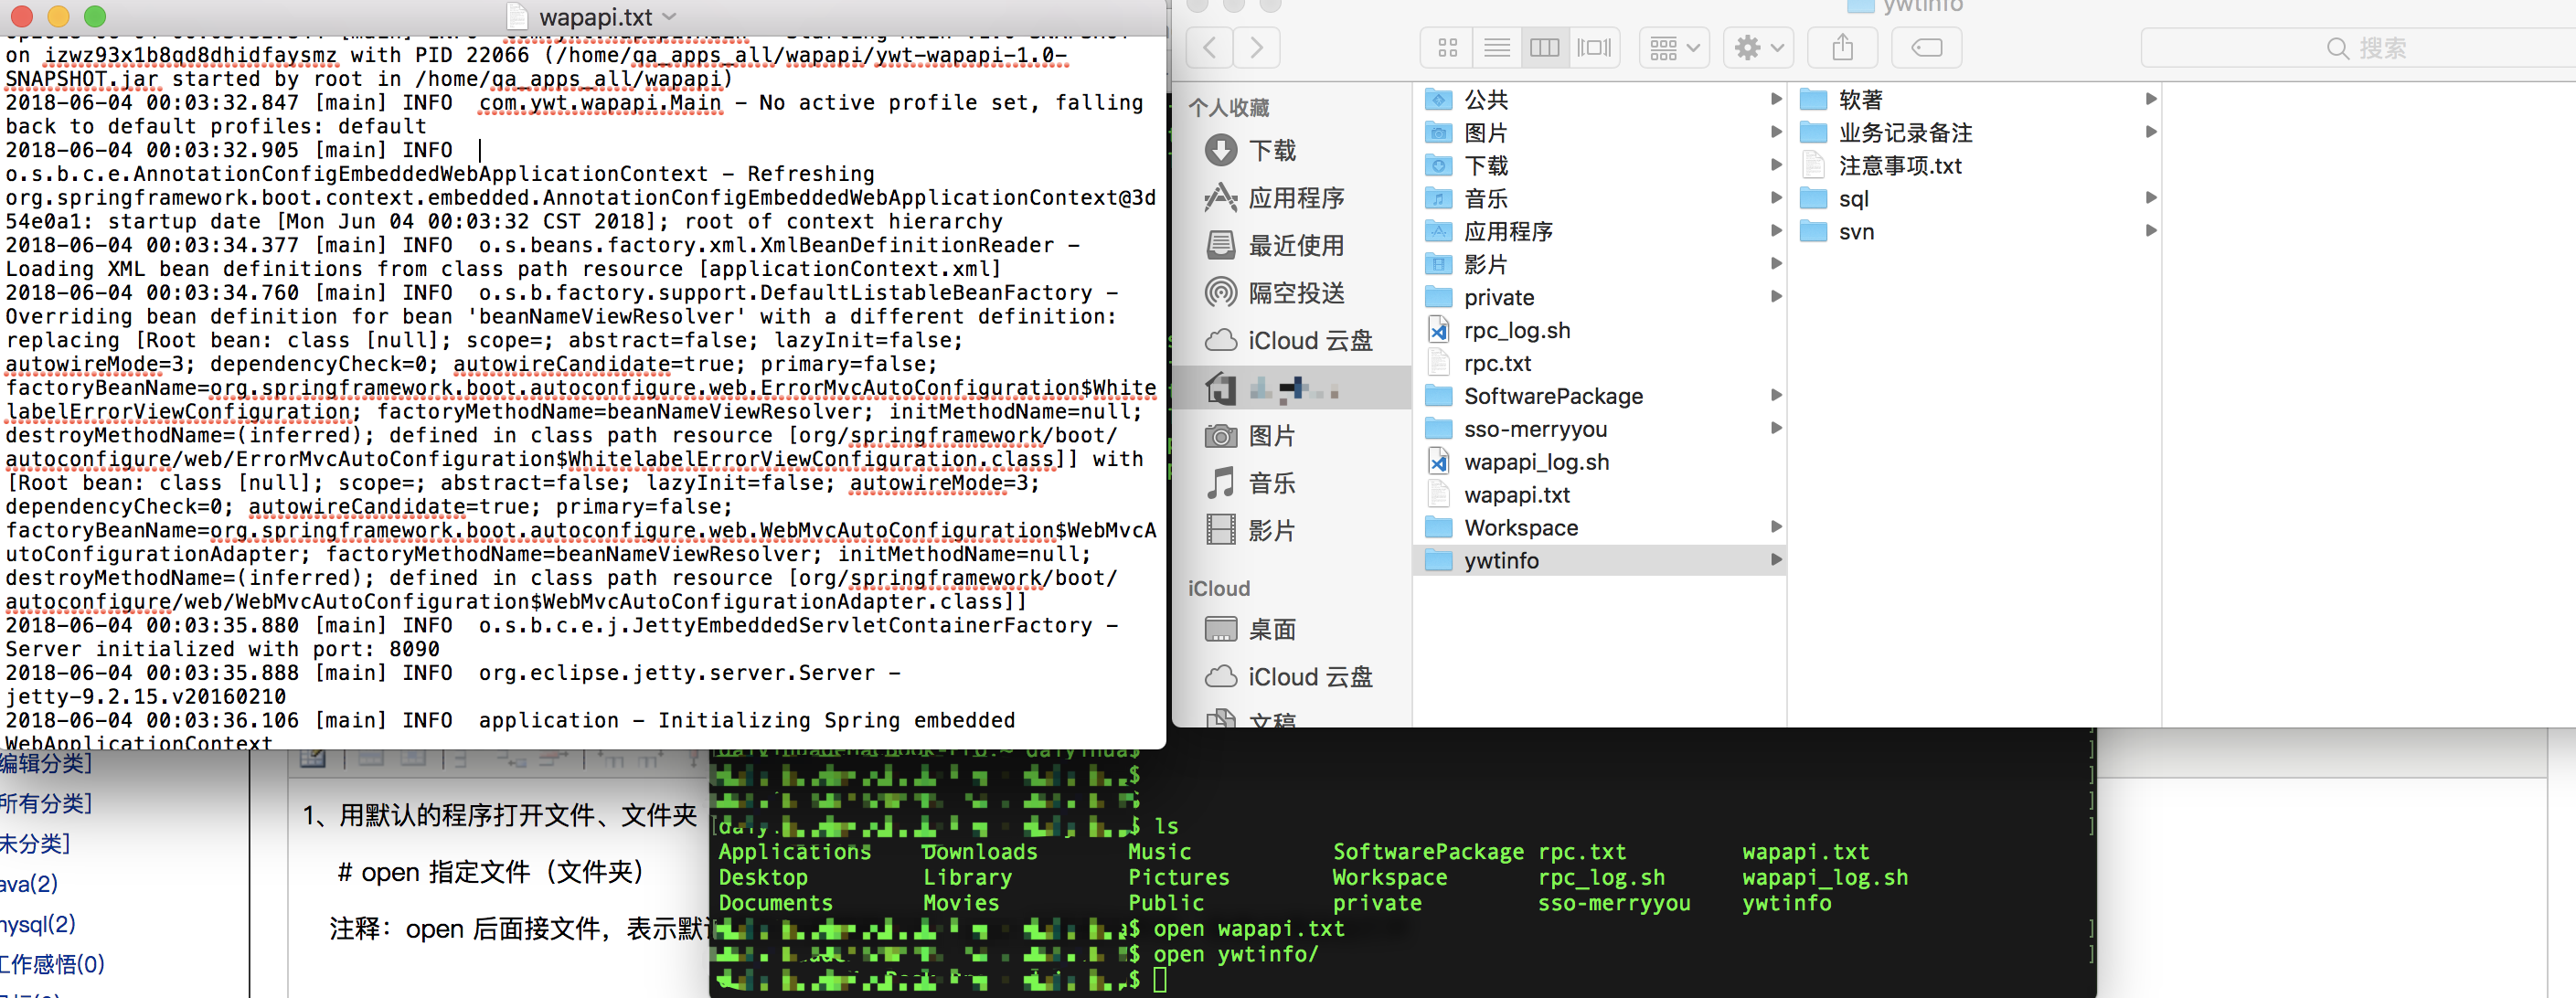Switch Finder to gallery view
The height and width of the screenshot is (998, 2576).
1594,47
